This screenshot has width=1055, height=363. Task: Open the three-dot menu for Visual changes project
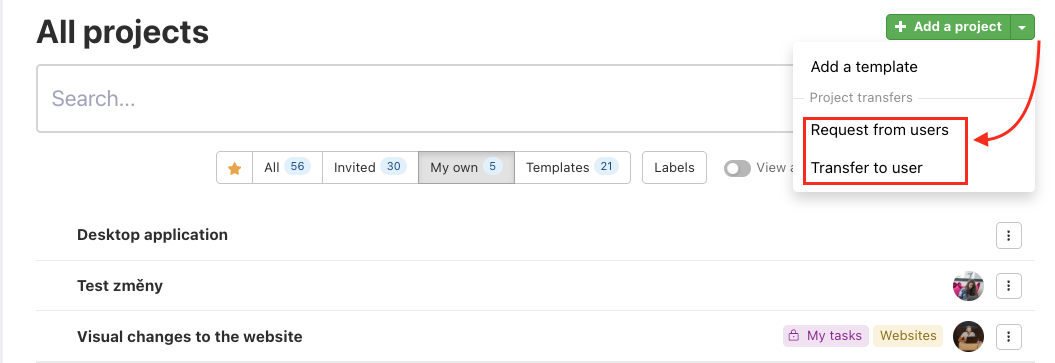(x=1009, y=336)
